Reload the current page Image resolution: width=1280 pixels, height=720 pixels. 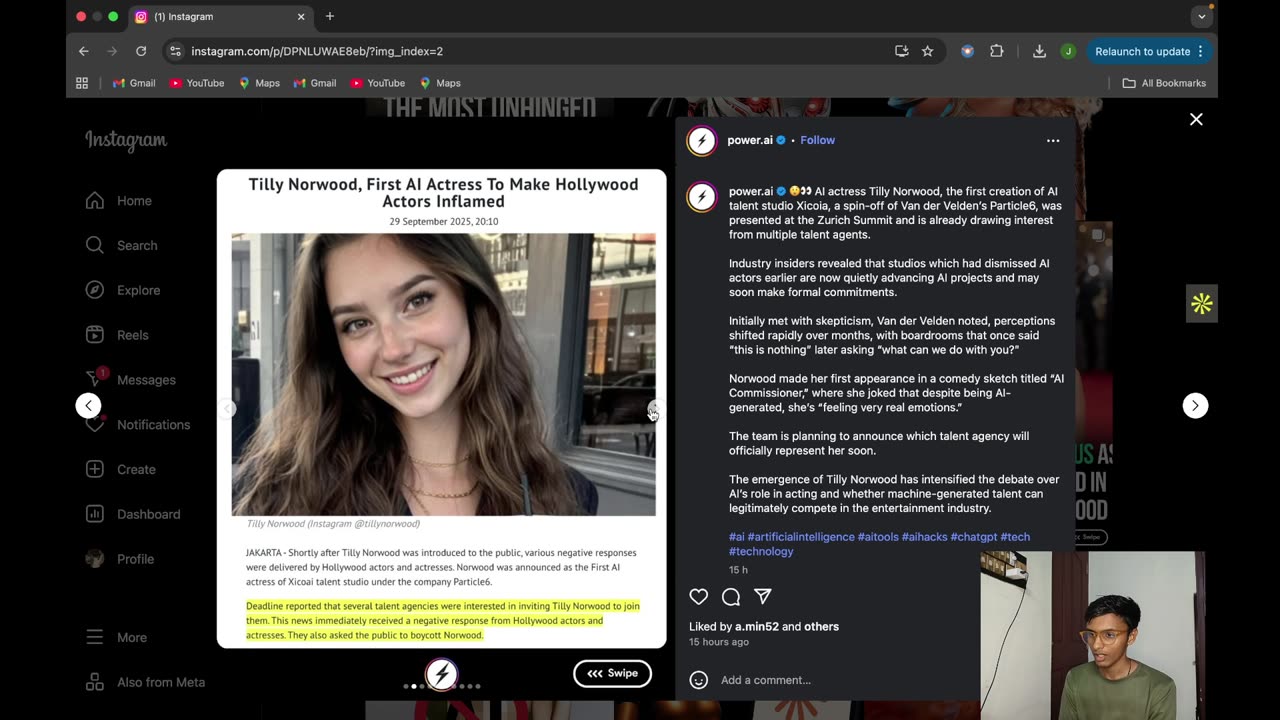click(141, 51)
